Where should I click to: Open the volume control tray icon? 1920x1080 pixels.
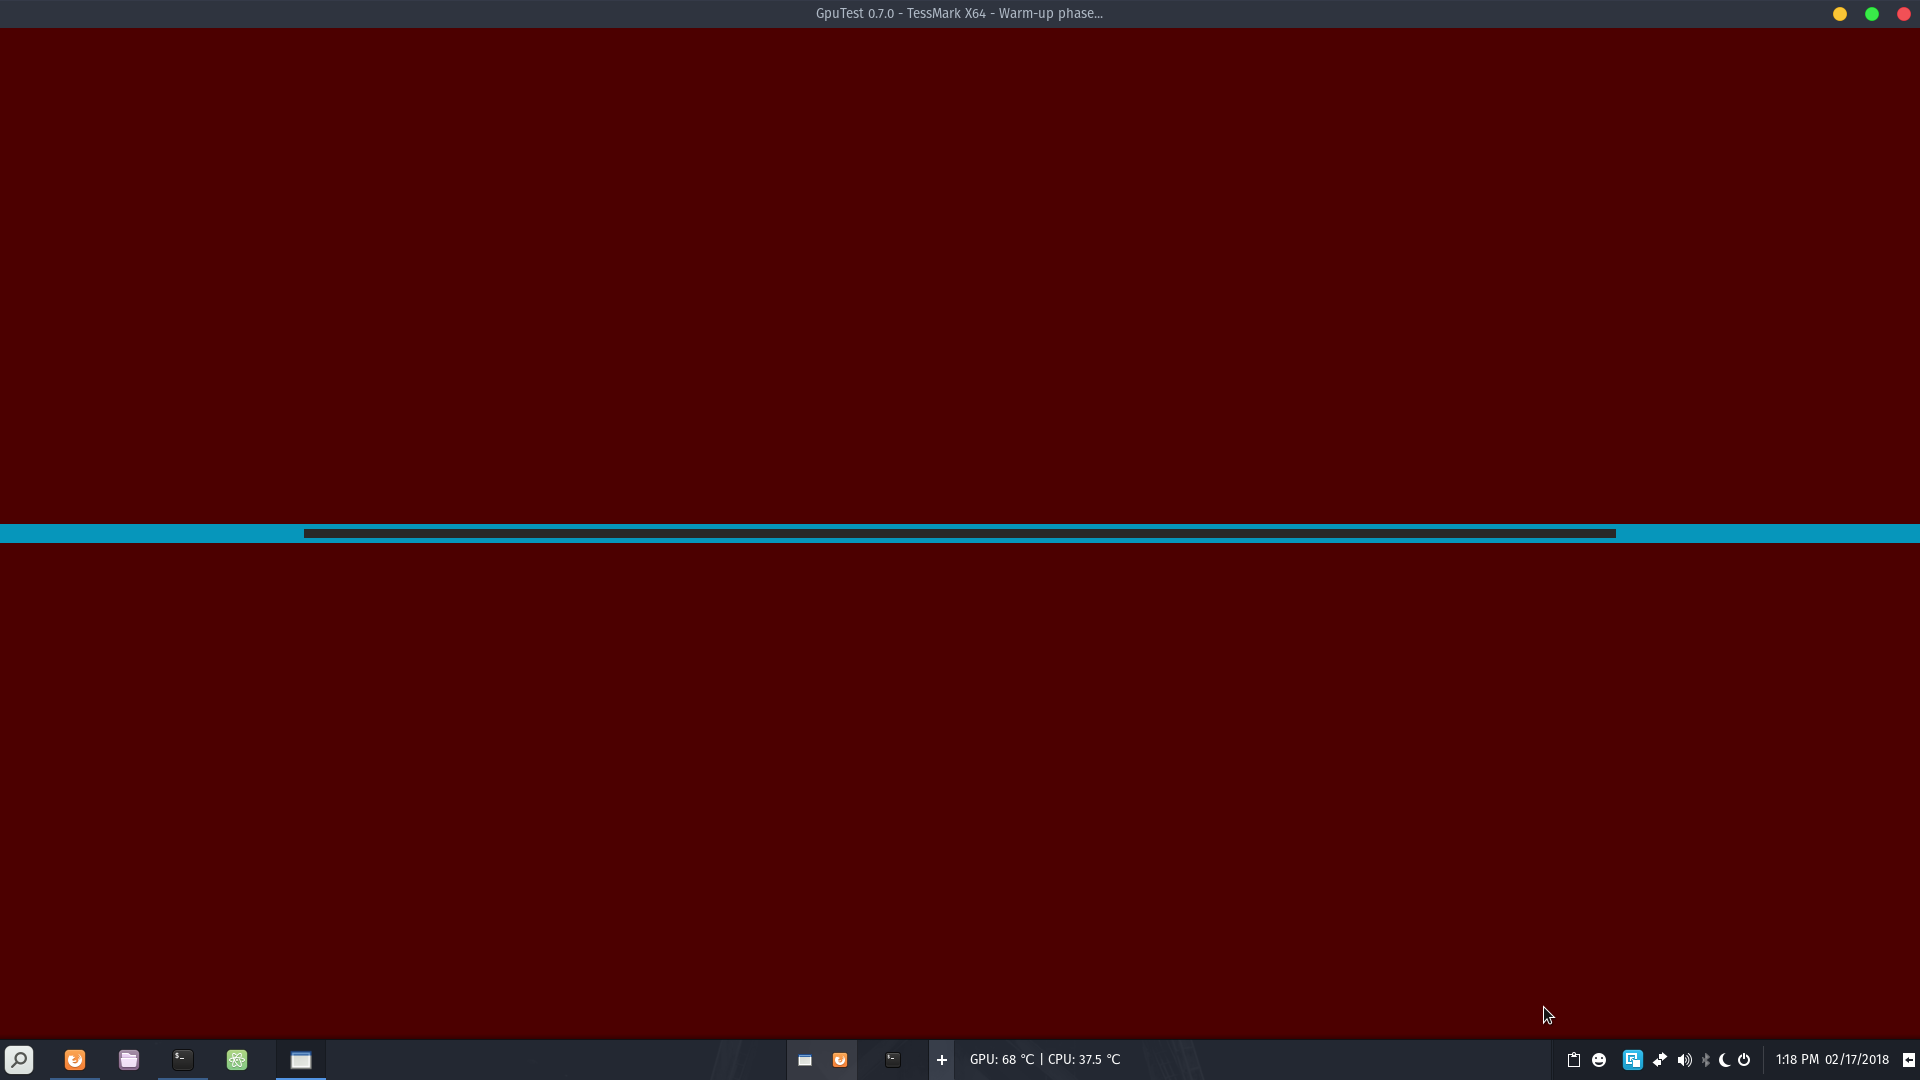click(1685, 1060)
